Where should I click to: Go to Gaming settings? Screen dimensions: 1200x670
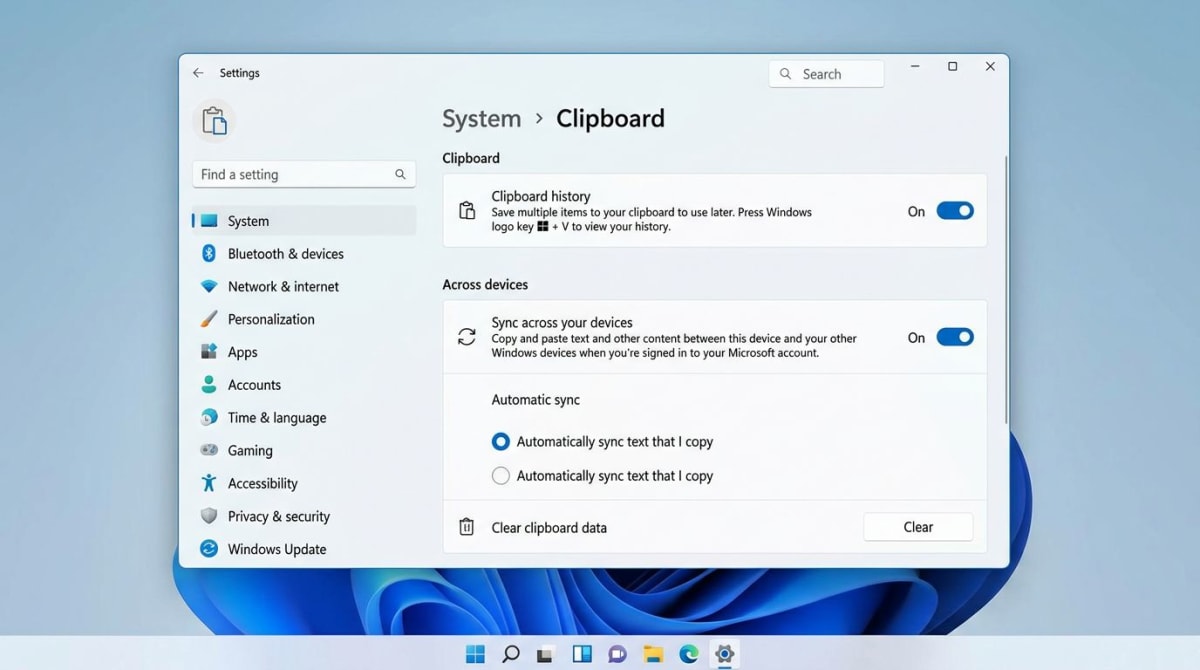304,450
